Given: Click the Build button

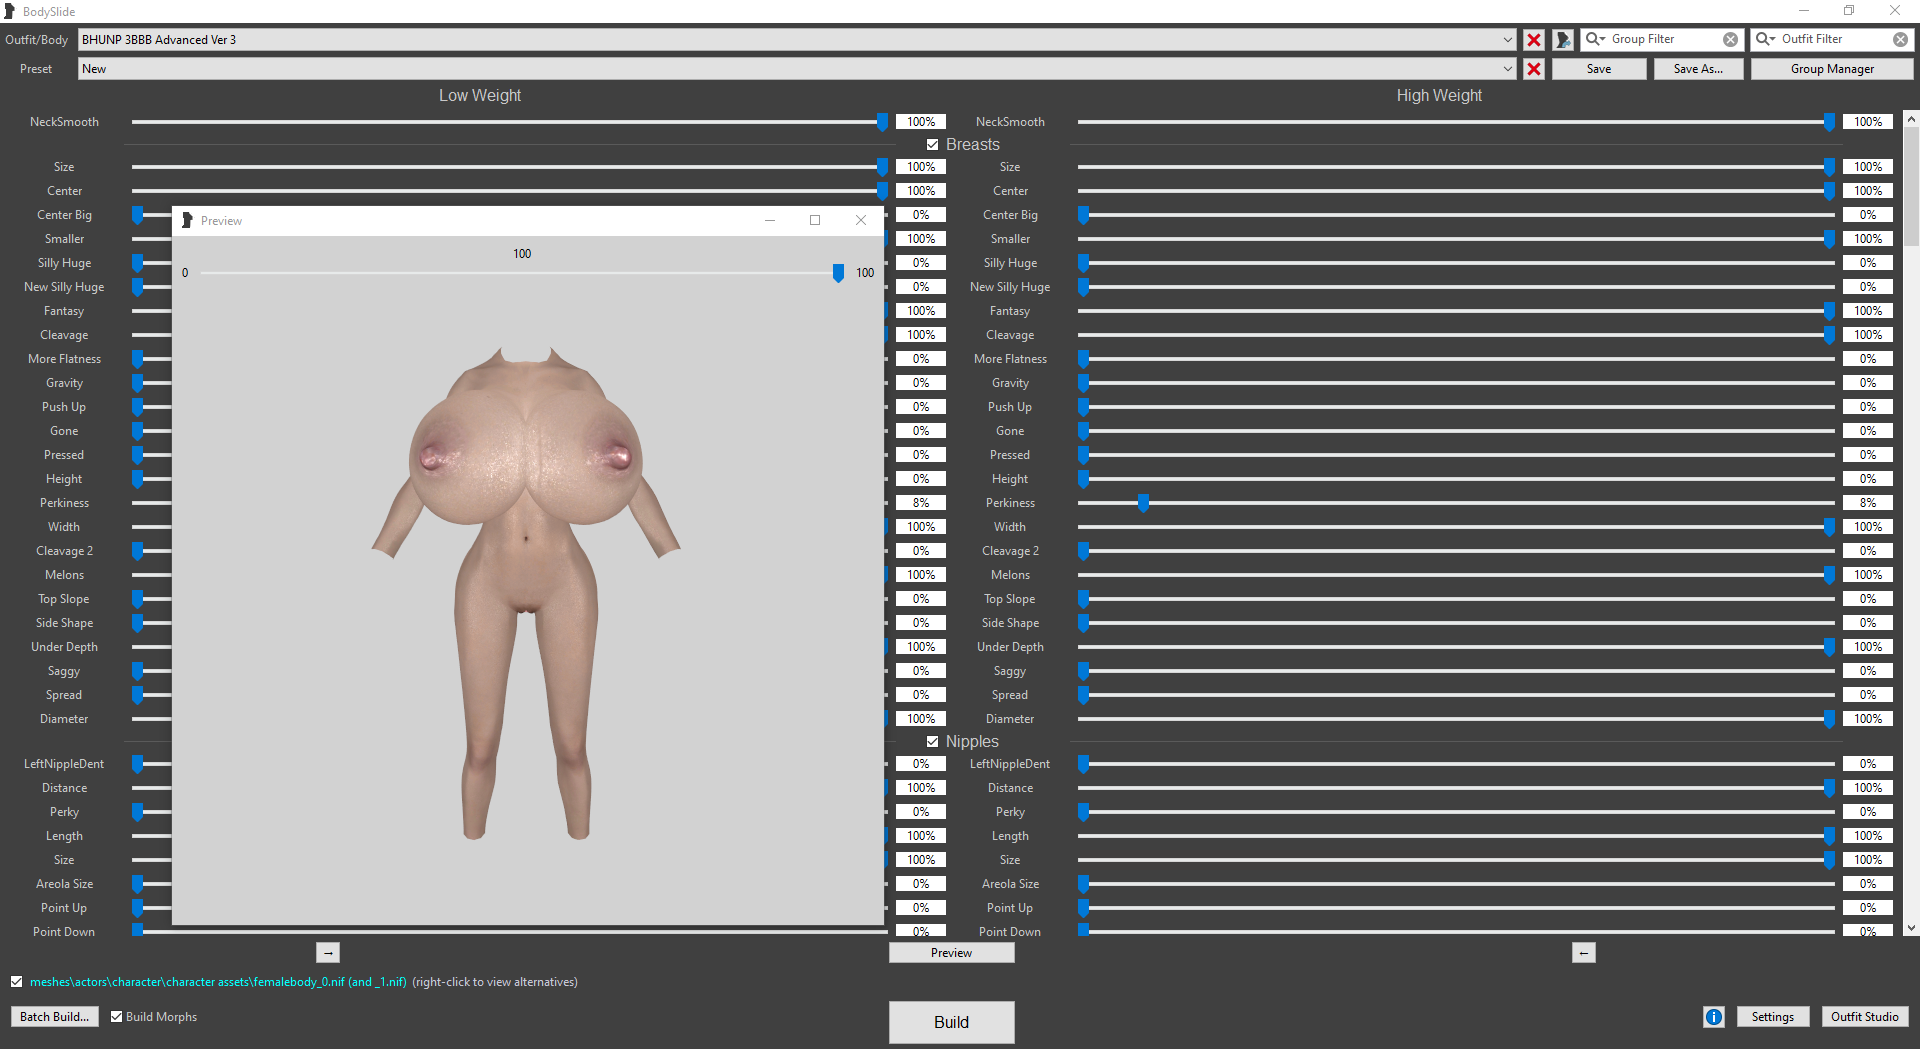Looking at the screenshot, I should (951, 1022).
